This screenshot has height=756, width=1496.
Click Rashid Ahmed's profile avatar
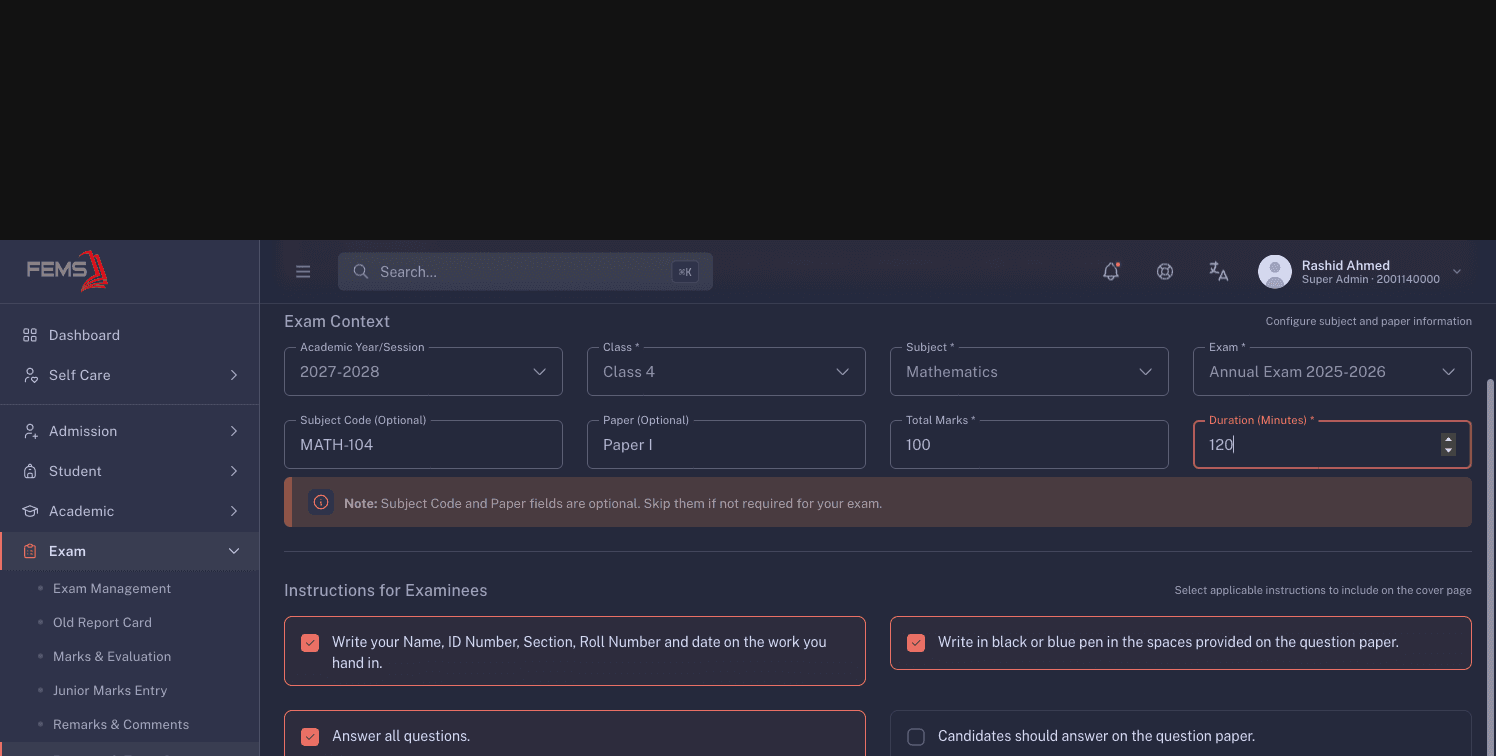point(1274,271)
